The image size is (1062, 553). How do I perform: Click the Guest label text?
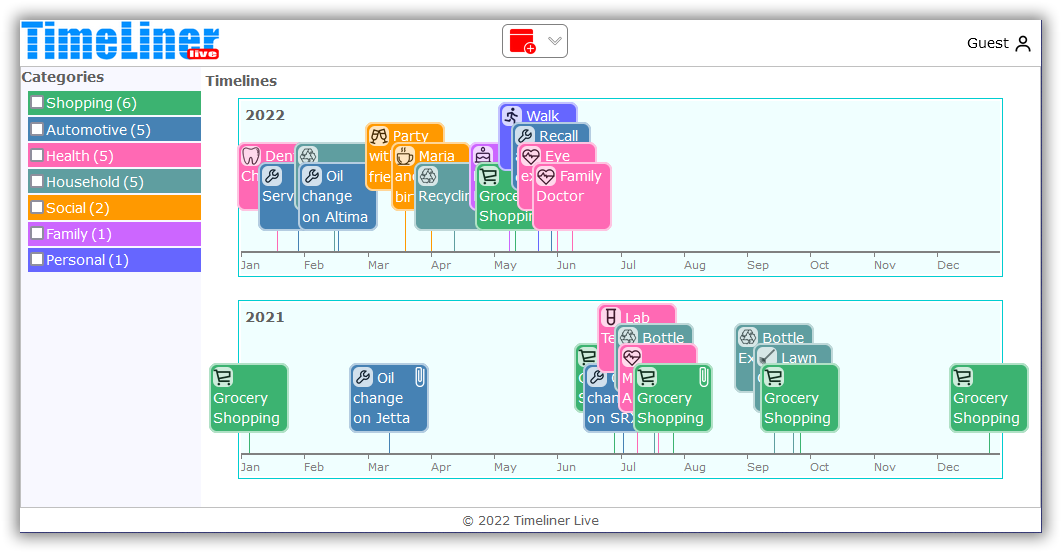[987, 43]
